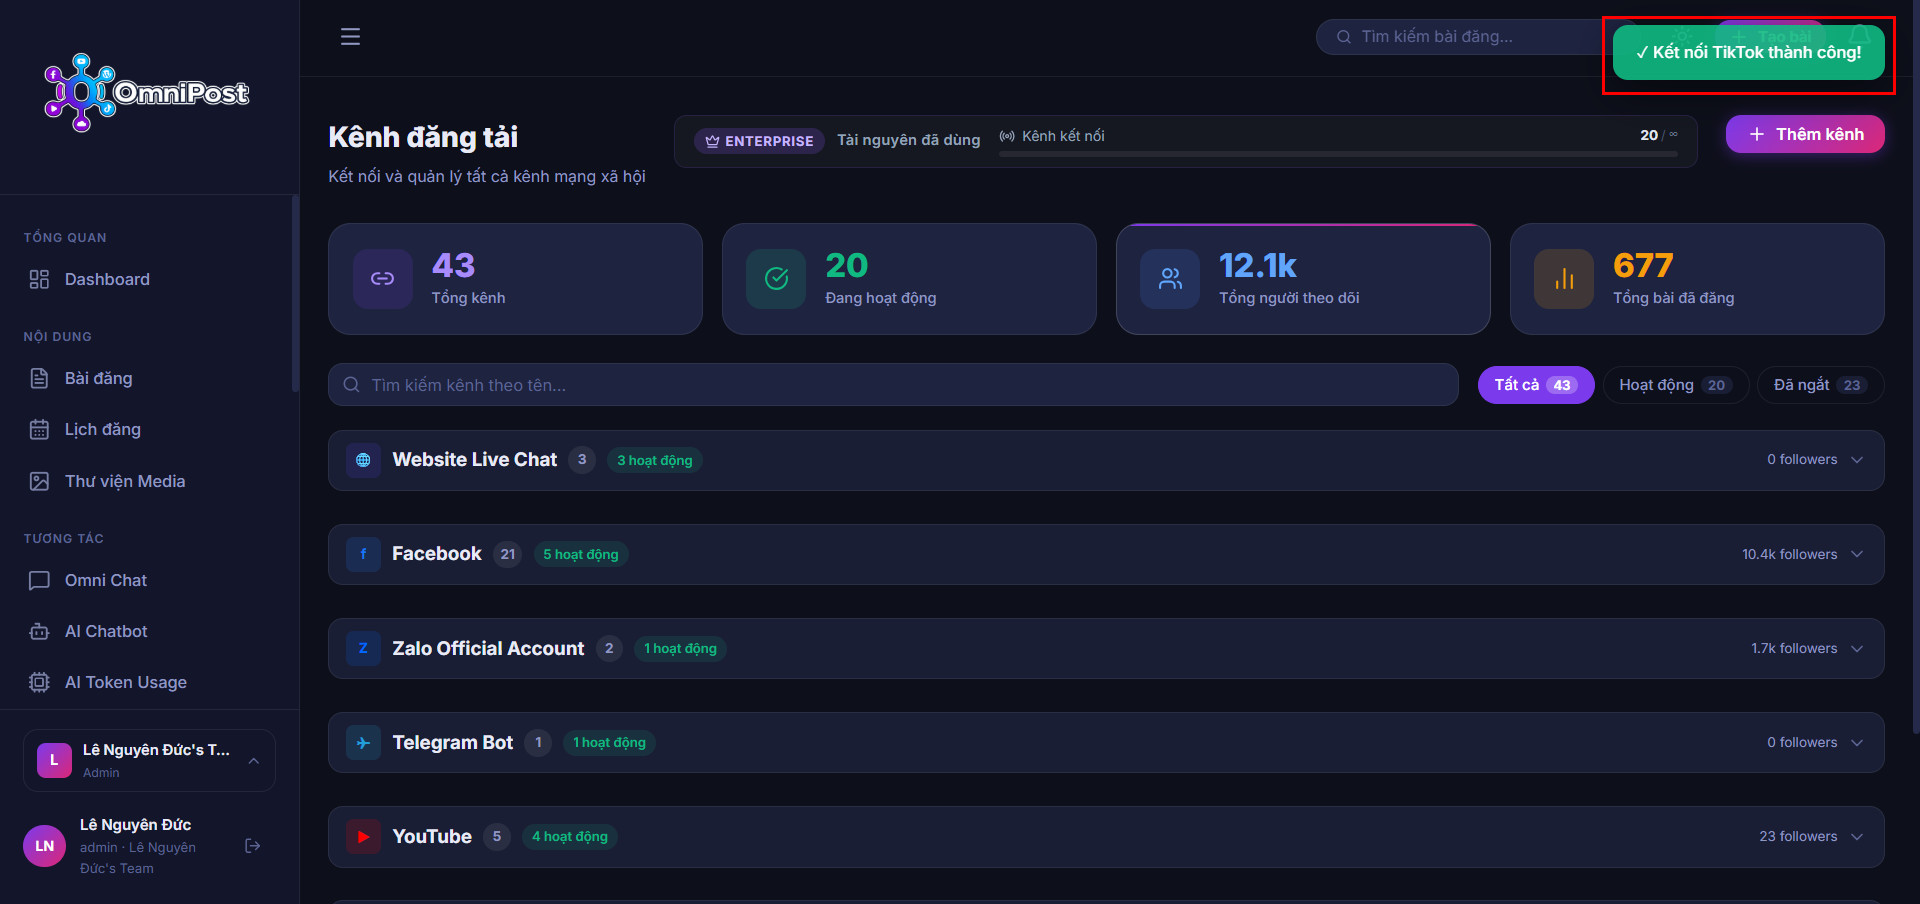Click the 23 followers label
This screenshot has width=1920, height=904.
(1798, 836)
